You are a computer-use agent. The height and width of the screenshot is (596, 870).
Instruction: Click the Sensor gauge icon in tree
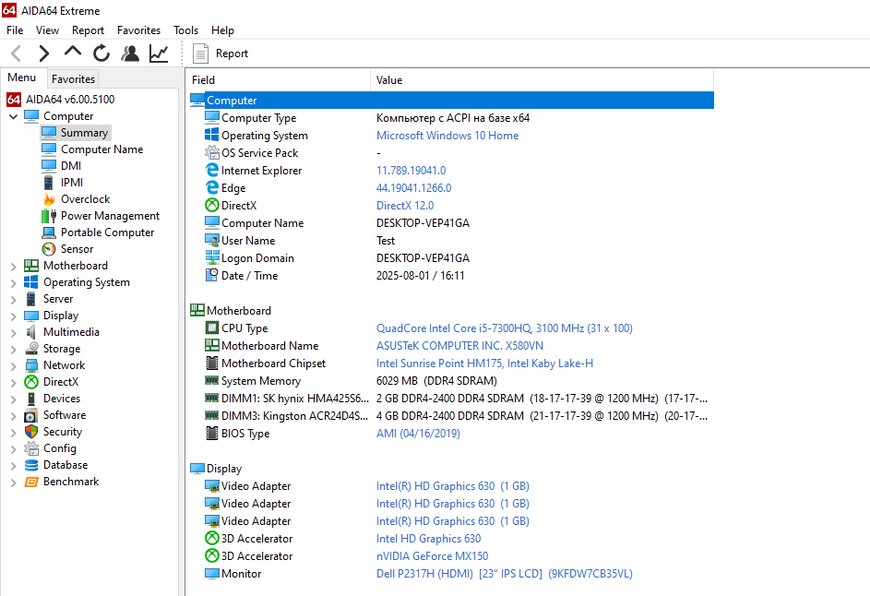(49, 249)
